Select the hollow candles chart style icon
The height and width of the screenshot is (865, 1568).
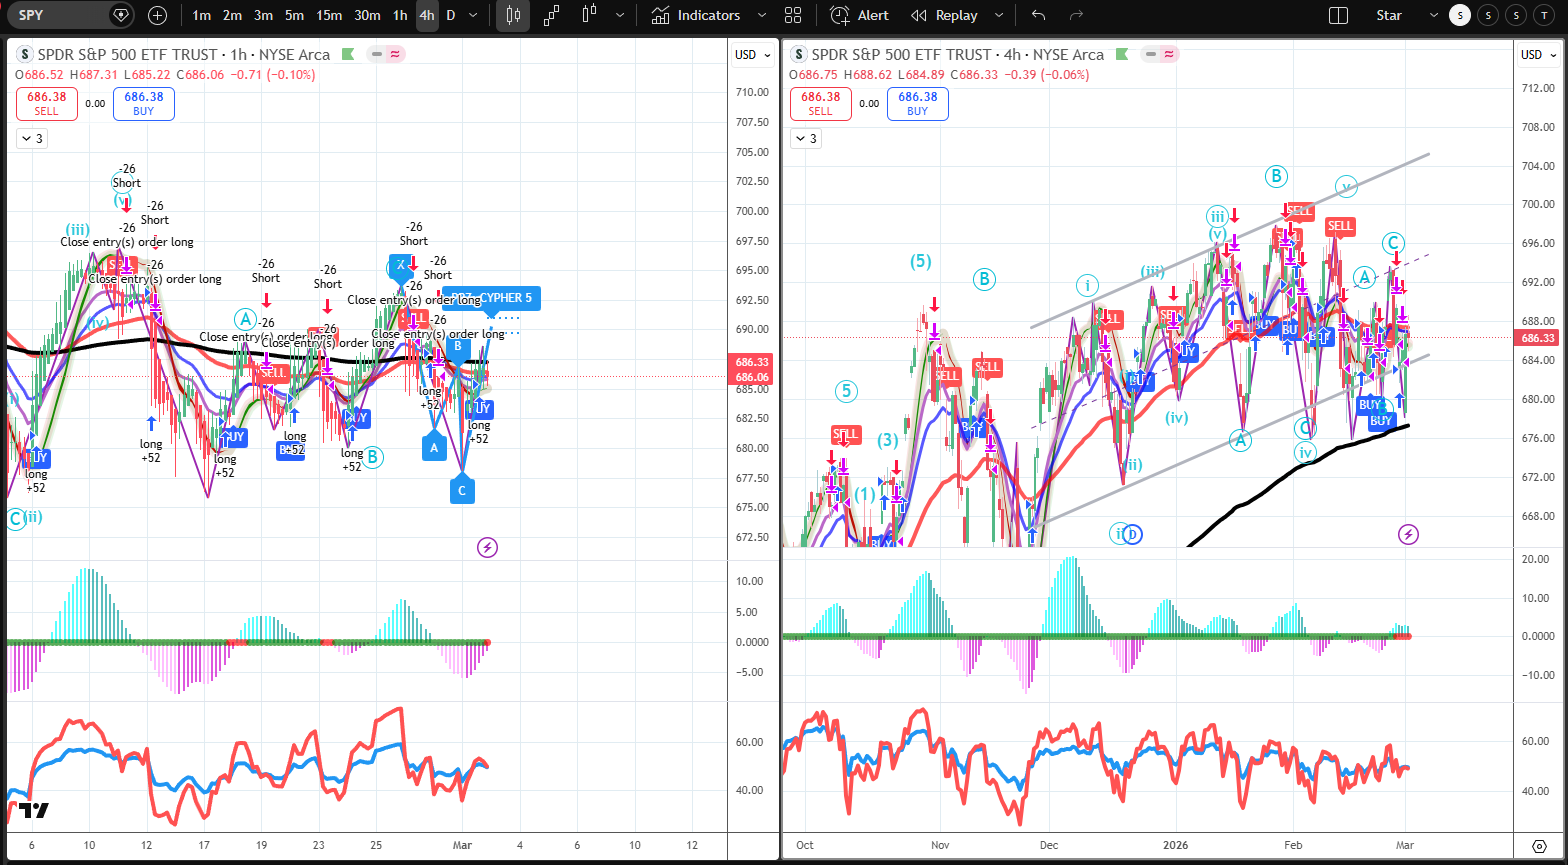point(589,15)
